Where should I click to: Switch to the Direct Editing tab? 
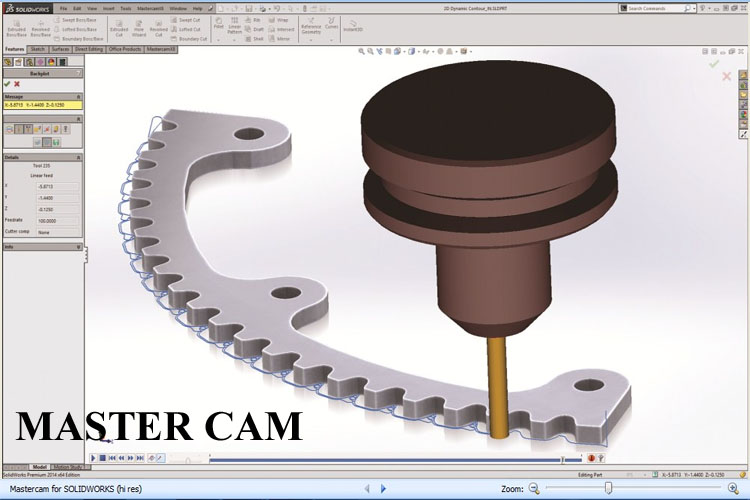[x=89, y=49]
